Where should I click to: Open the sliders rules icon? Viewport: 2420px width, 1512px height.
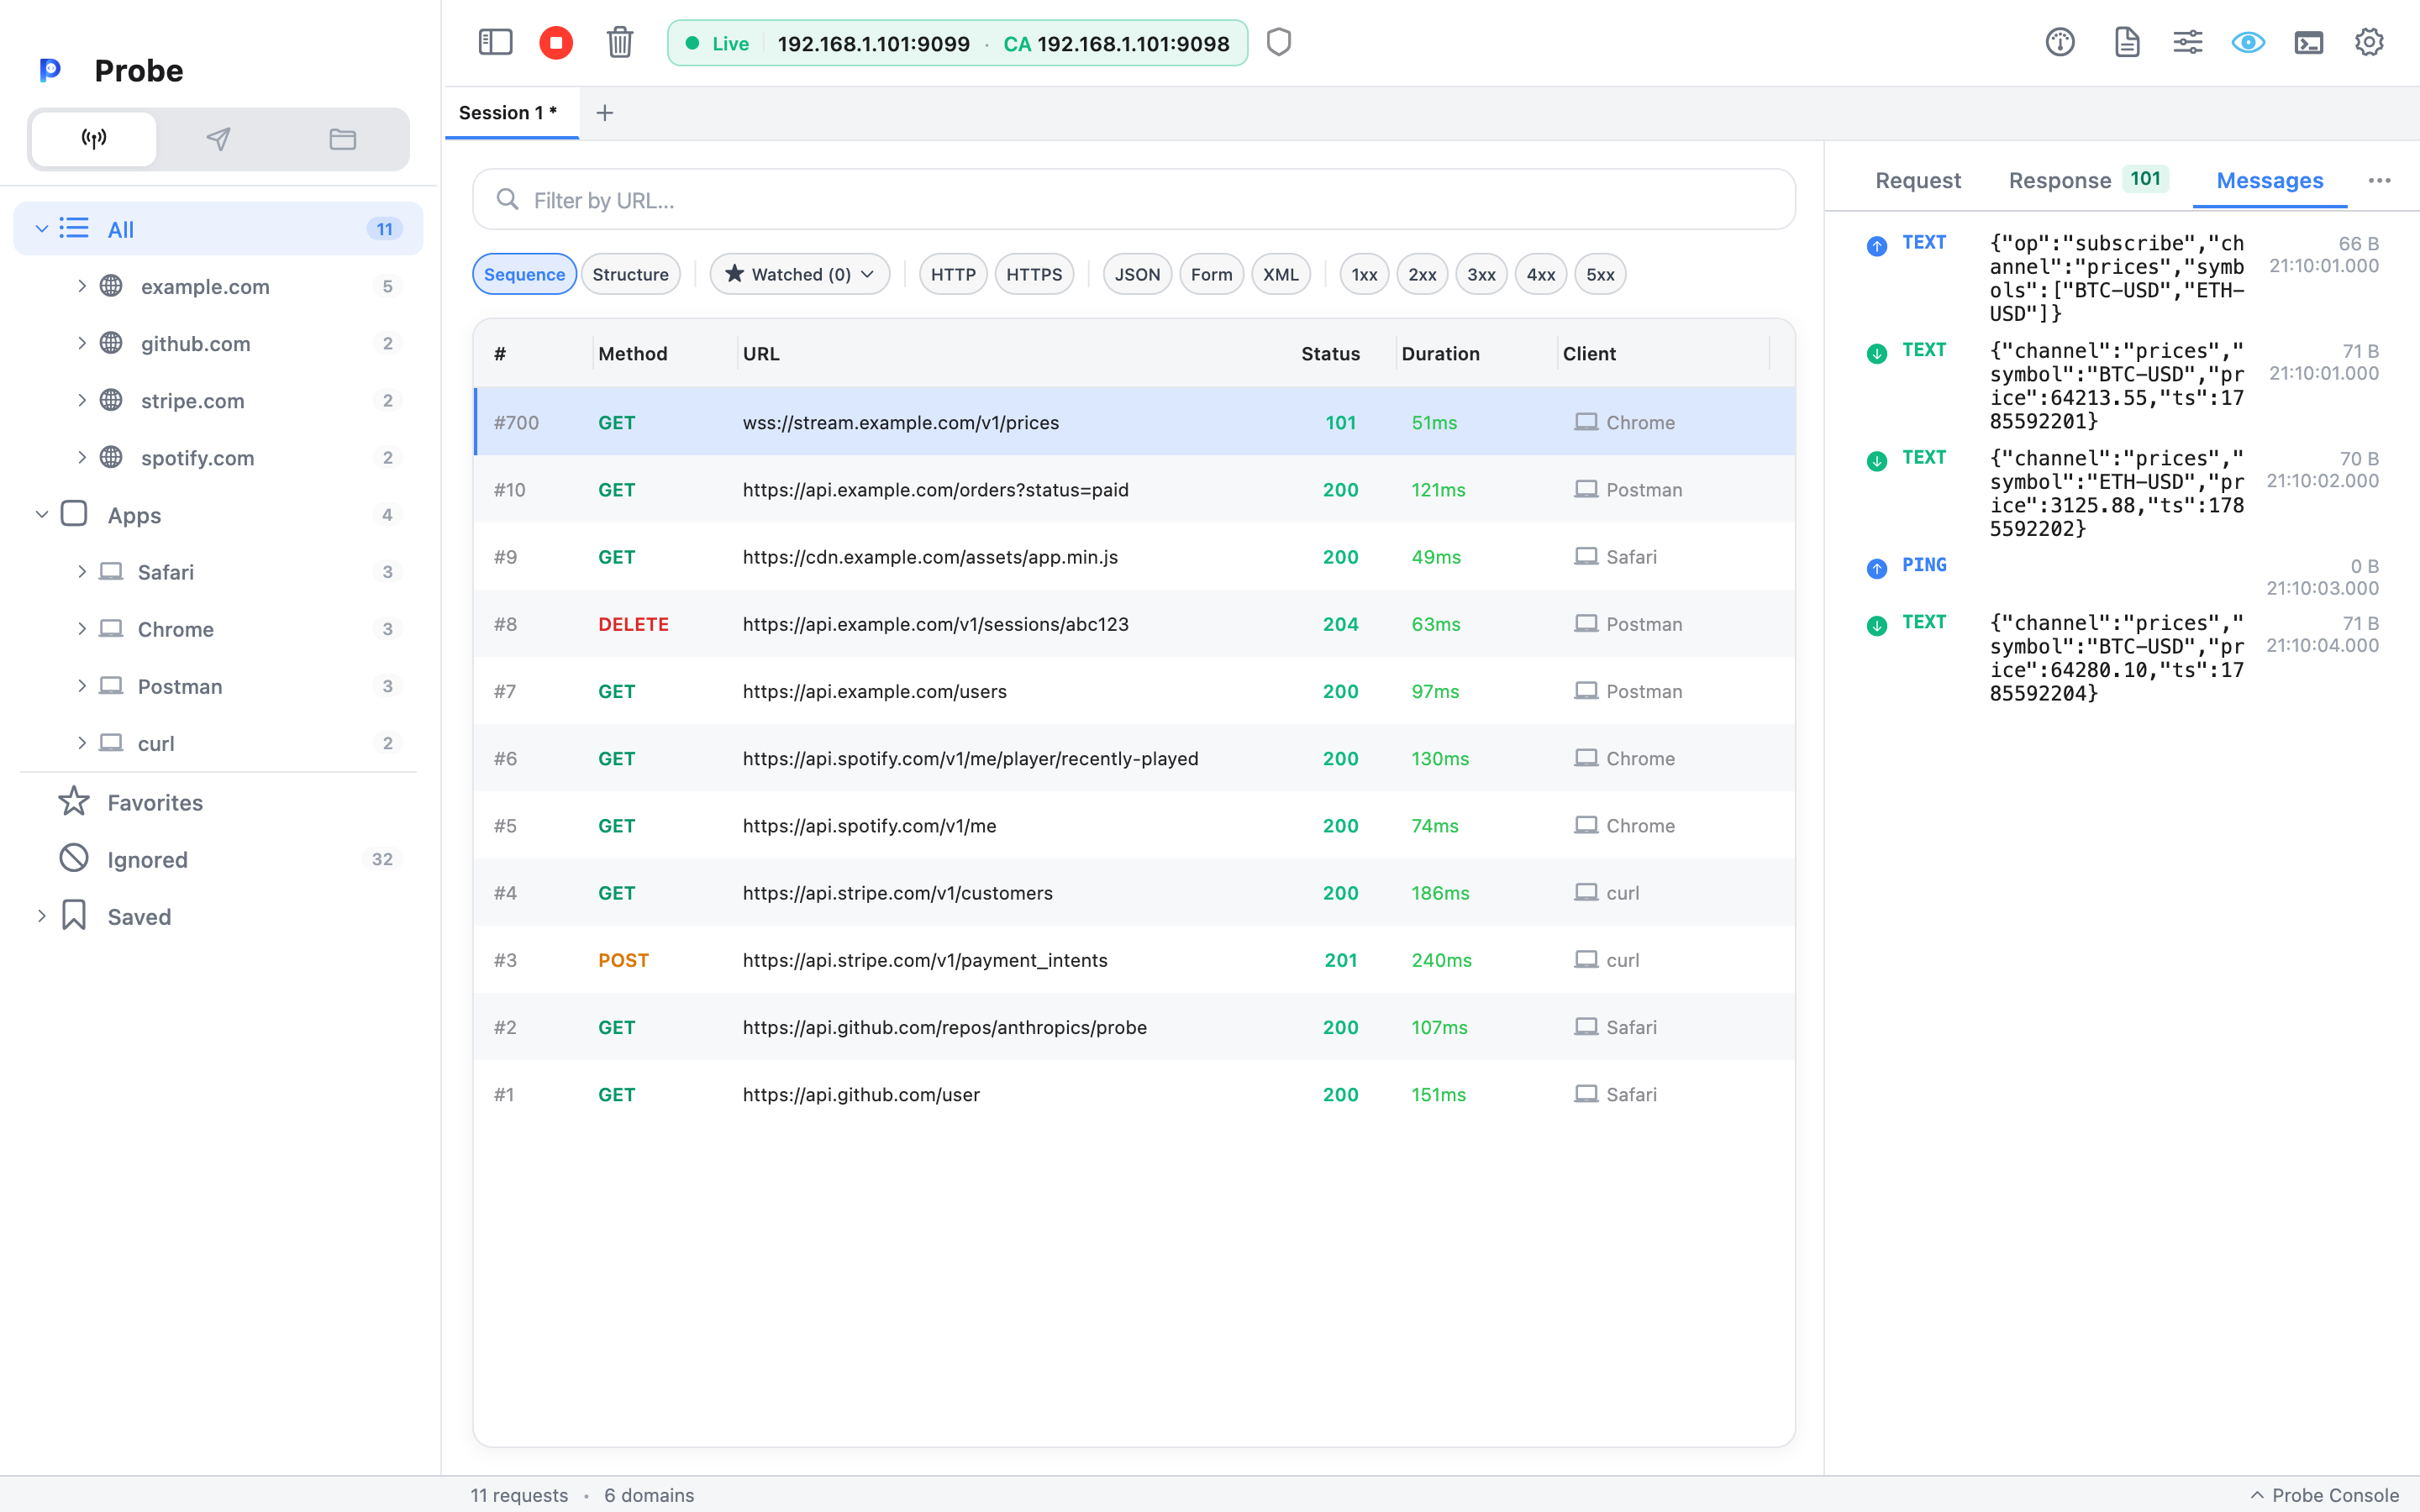[2187, 42]
